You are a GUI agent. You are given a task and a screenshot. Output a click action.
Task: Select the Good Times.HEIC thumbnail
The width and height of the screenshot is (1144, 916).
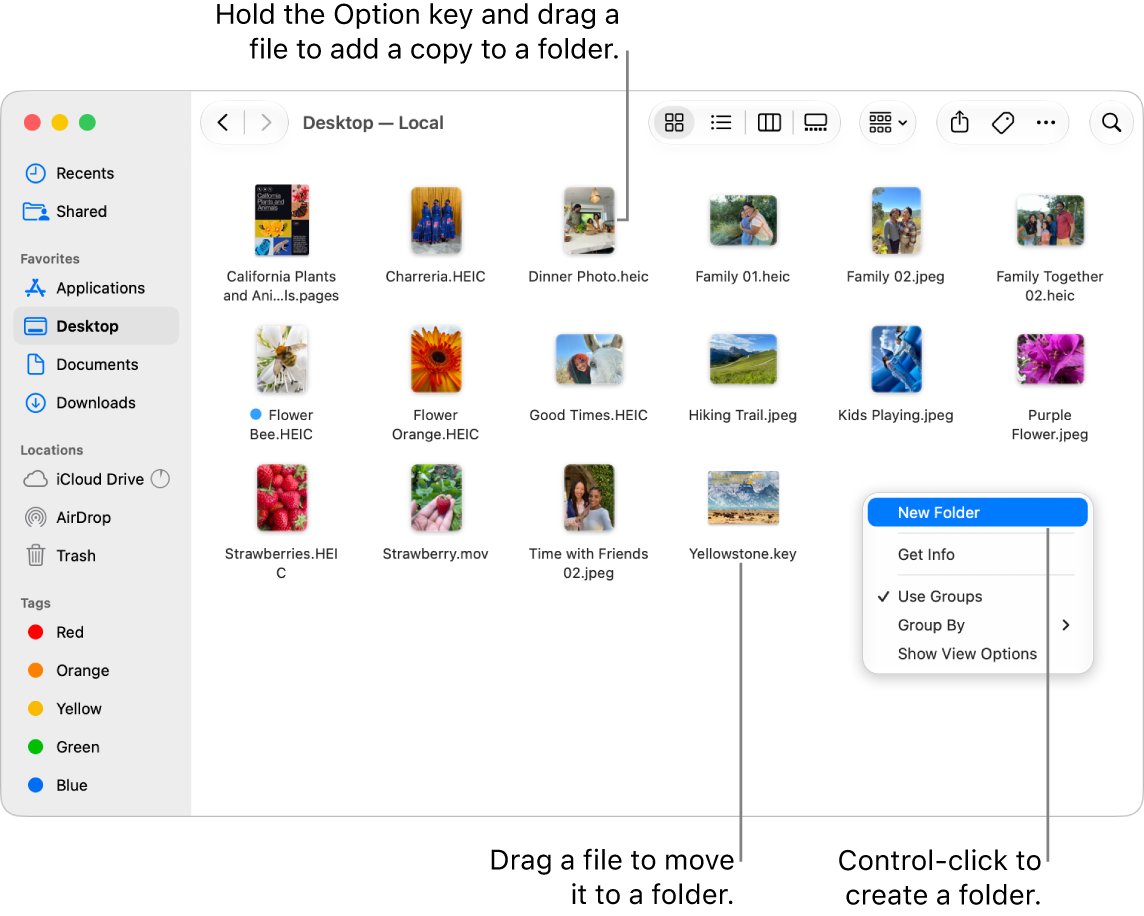pos(589,359)
